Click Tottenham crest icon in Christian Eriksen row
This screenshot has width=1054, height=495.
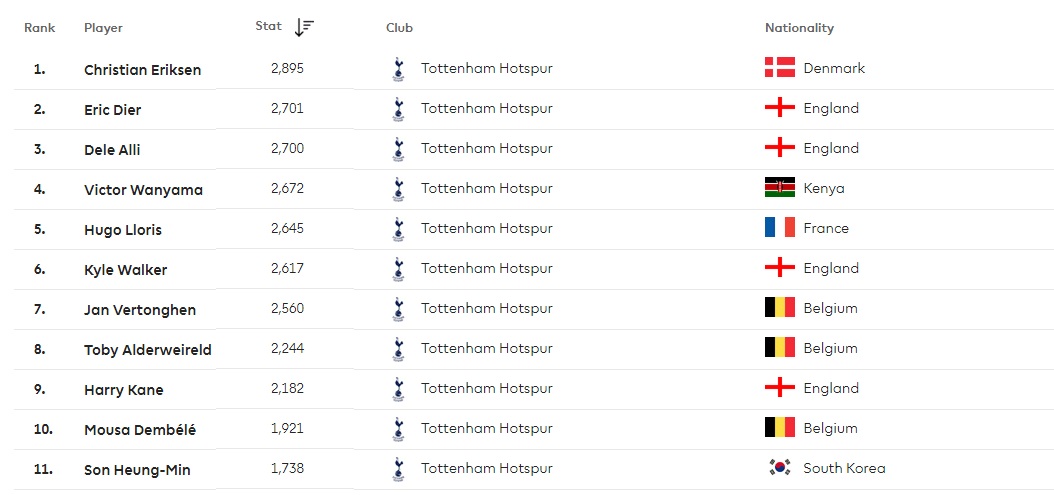click(398, 69)
